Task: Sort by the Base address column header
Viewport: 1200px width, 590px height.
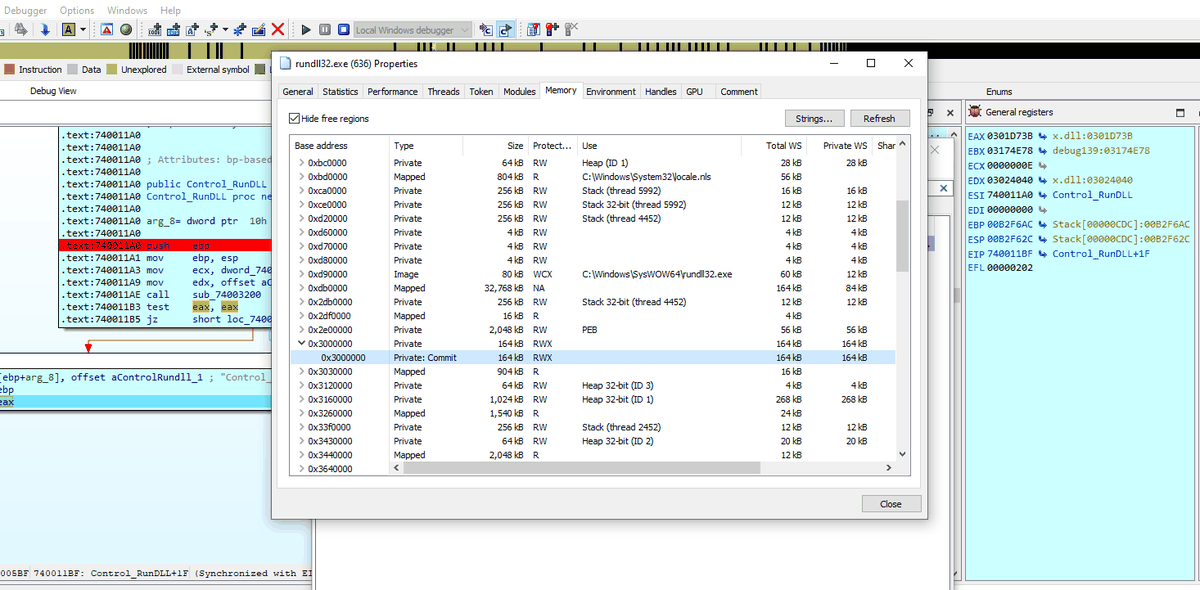Action: click(339, 146)
